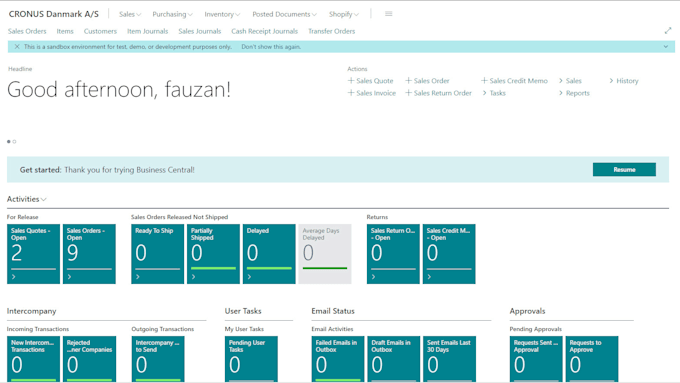Open the Sales Return Orders - Open tile
Viewport: 680px width, 383px height.
(x=393, y=254)
